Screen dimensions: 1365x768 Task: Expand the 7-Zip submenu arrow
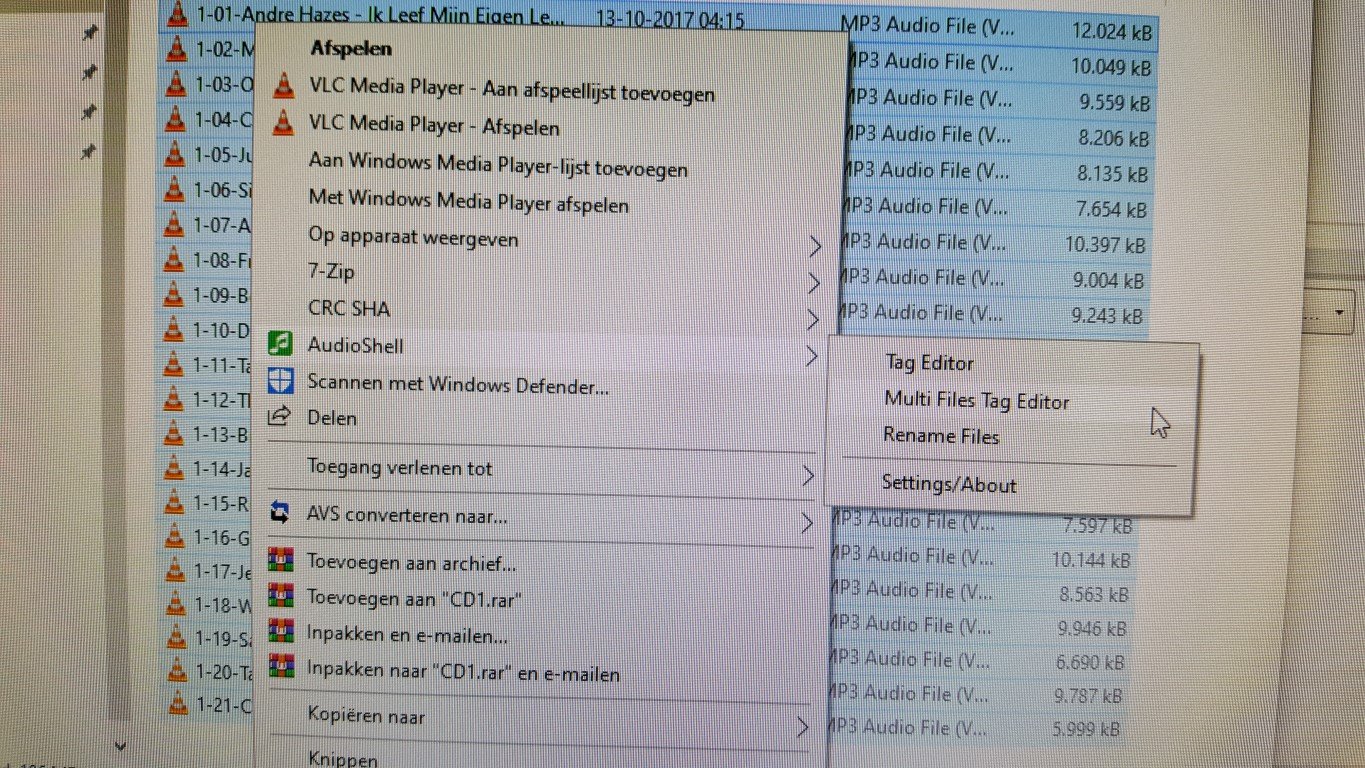(814, 283)
